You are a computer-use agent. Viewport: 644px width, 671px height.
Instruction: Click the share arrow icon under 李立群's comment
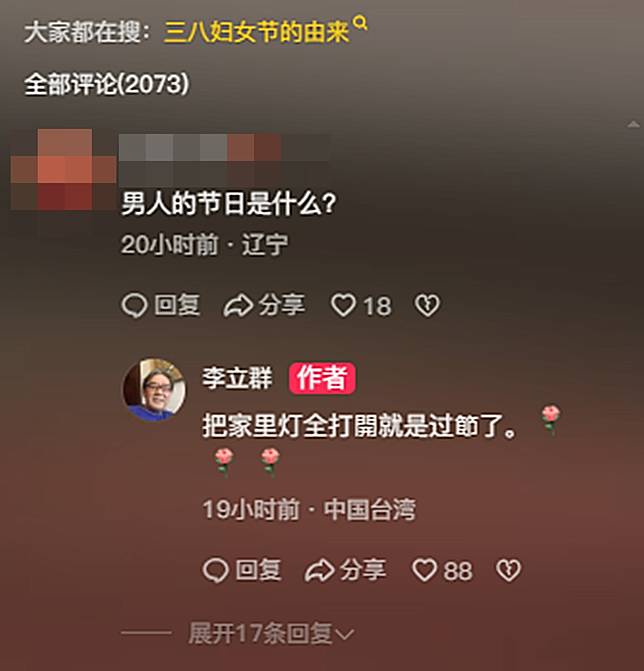coord(320,570)
